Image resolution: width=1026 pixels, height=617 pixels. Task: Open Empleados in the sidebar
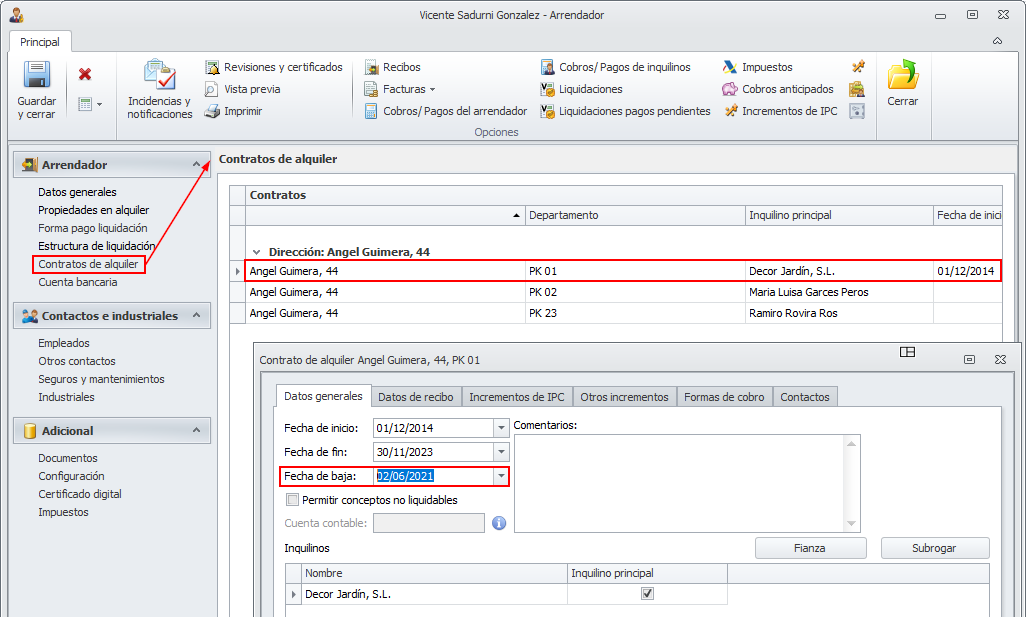64,344
